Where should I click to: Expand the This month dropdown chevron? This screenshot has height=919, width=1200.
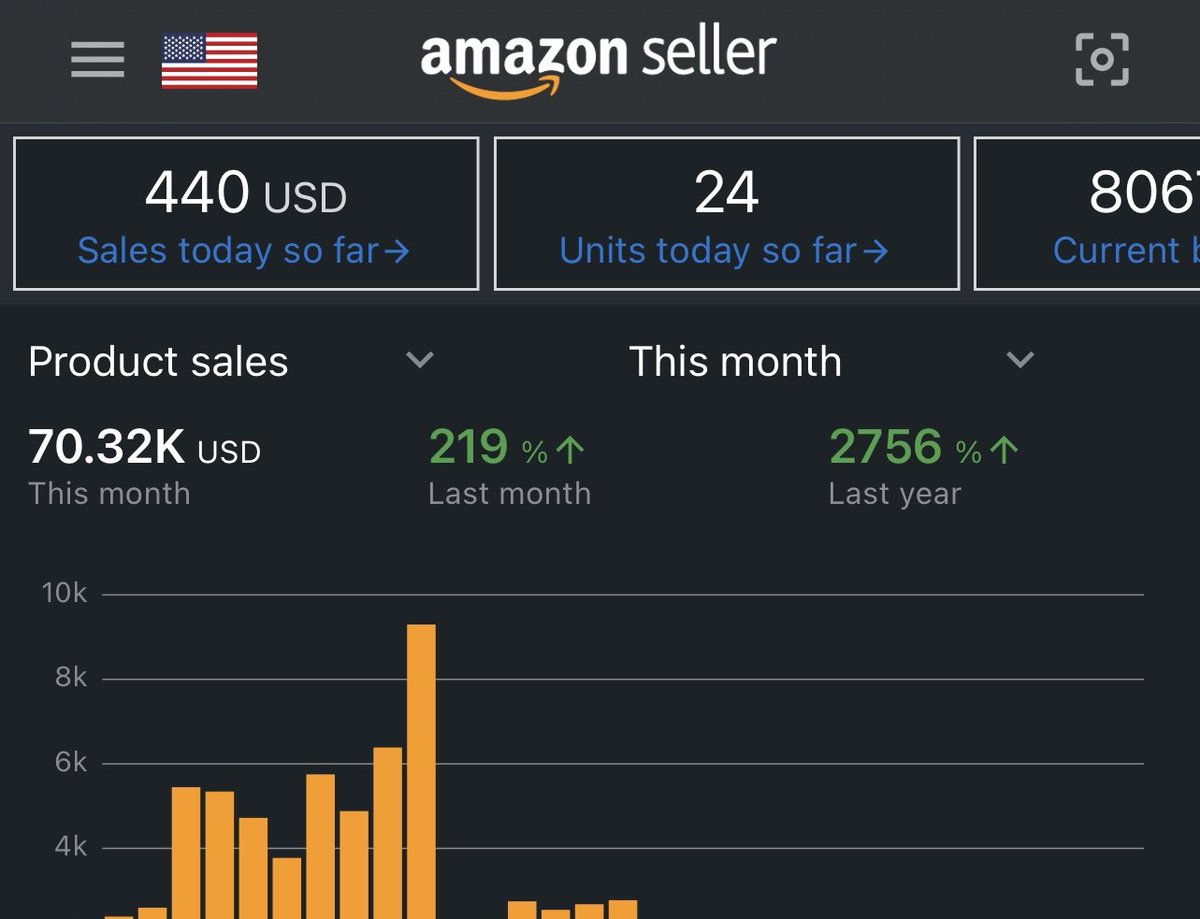[1020, 360]
